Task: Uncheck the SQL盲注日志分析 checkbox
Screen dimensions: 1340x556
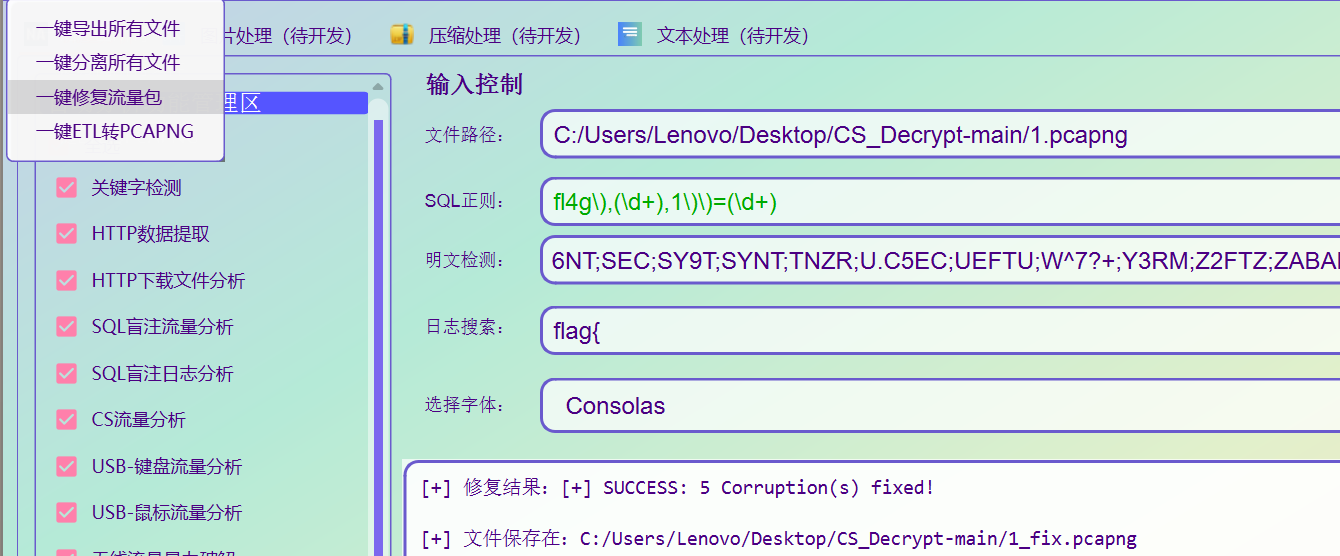Action: 67,373
